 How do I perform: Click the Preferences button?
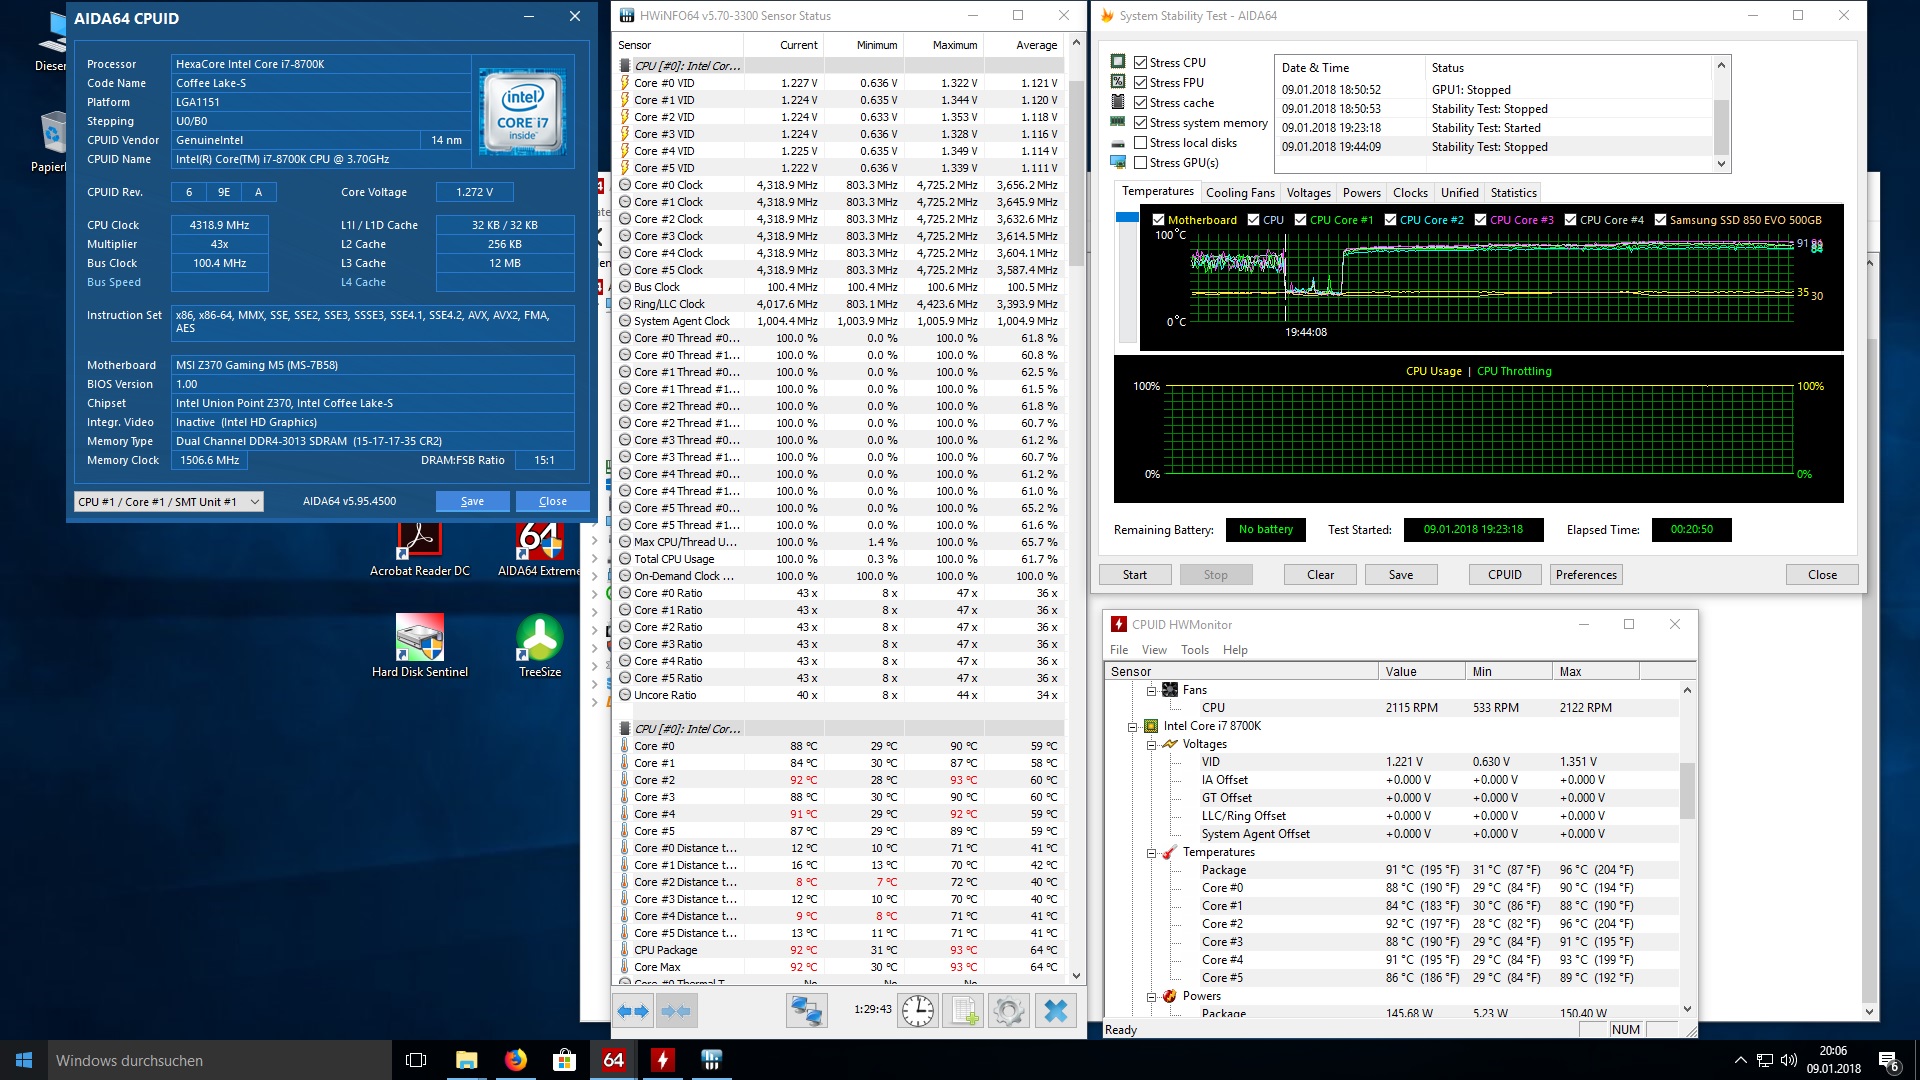[x=1586, y=575]
